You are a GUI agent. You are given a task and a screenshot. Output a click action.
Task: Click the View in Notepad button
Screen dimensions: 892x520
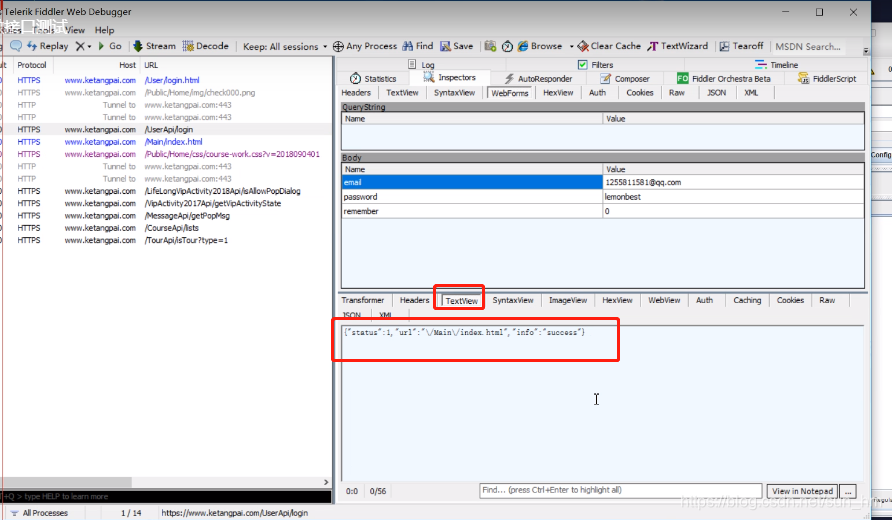802,491
